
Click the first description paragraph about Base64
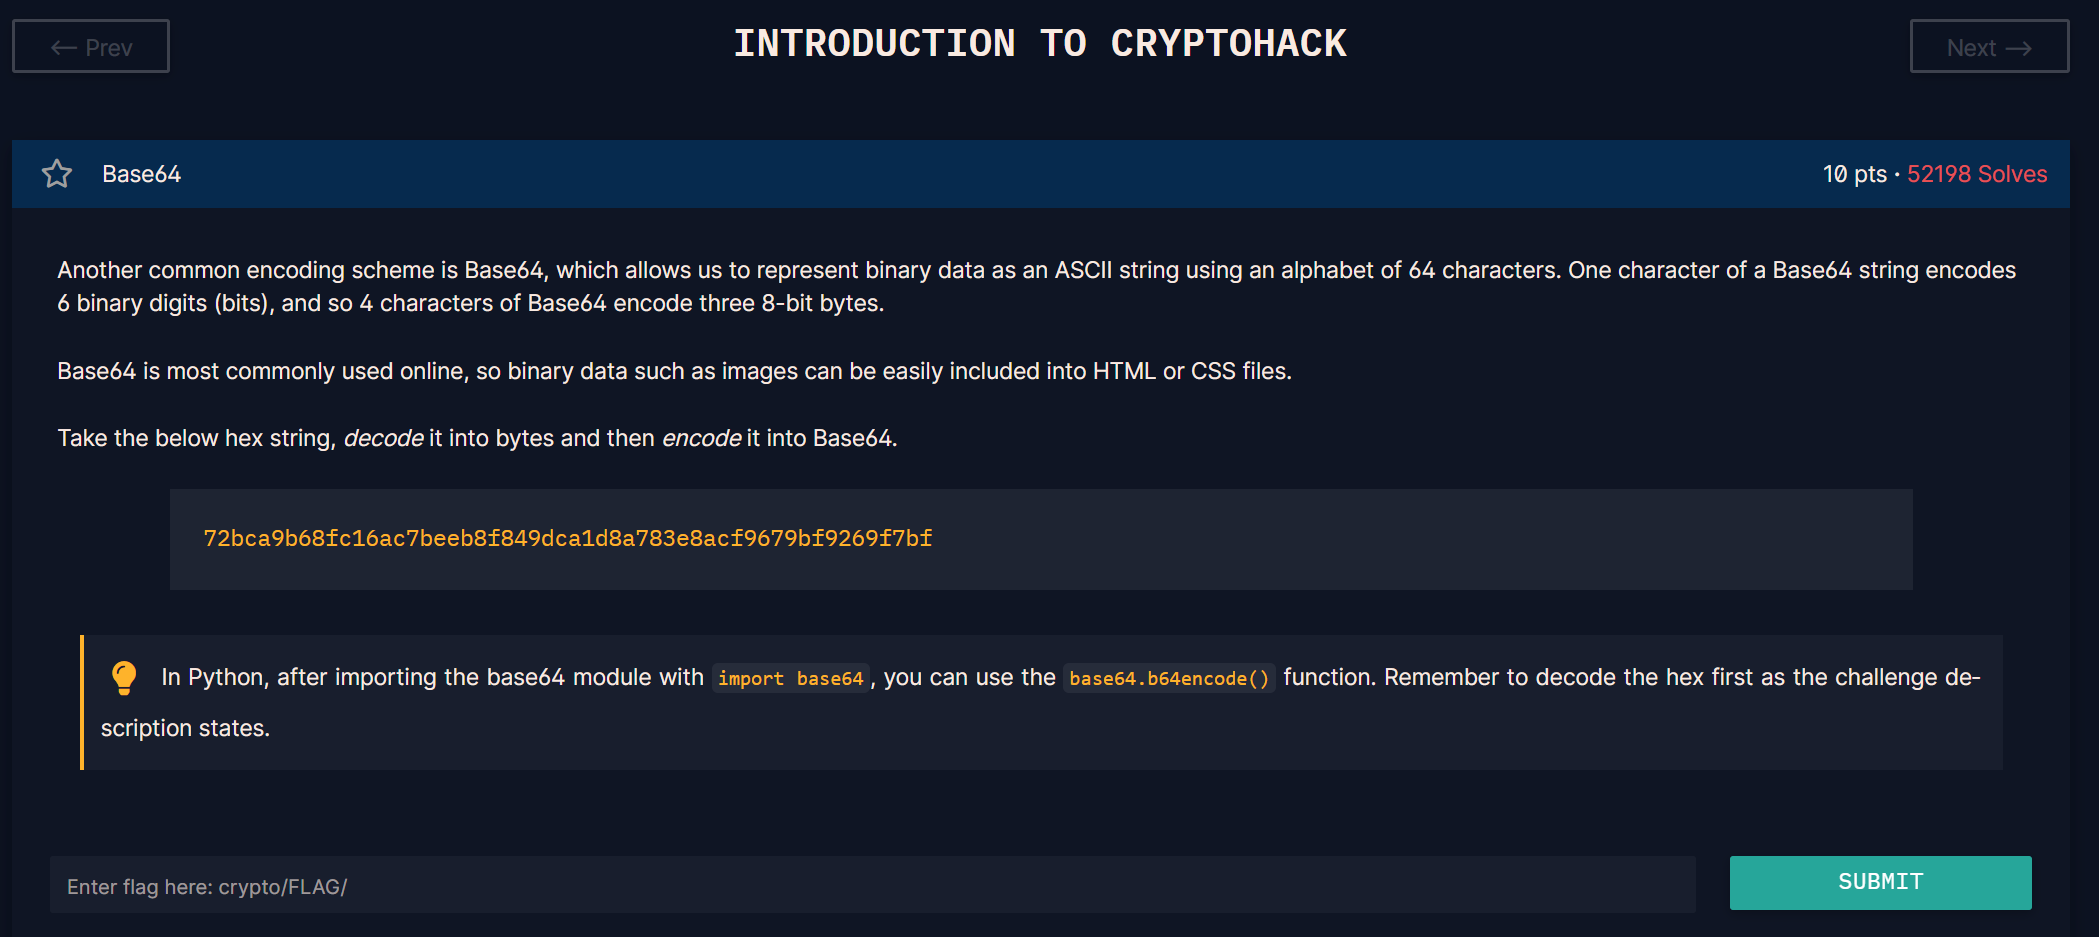pyautogui.click(x=1037, y=286)
